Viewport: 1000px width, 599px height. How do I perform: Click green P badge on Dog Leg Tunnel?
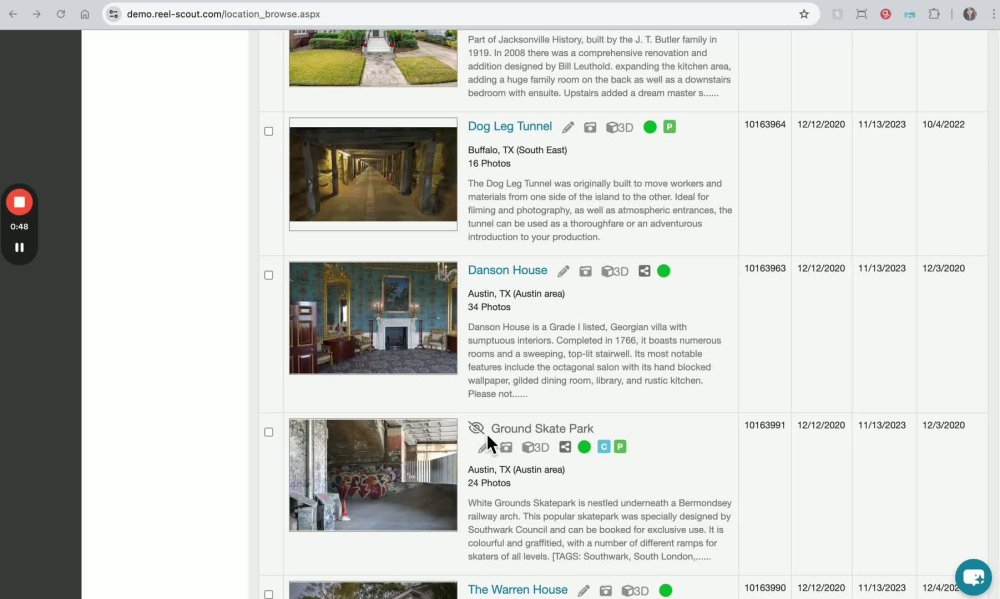point(669,127)
